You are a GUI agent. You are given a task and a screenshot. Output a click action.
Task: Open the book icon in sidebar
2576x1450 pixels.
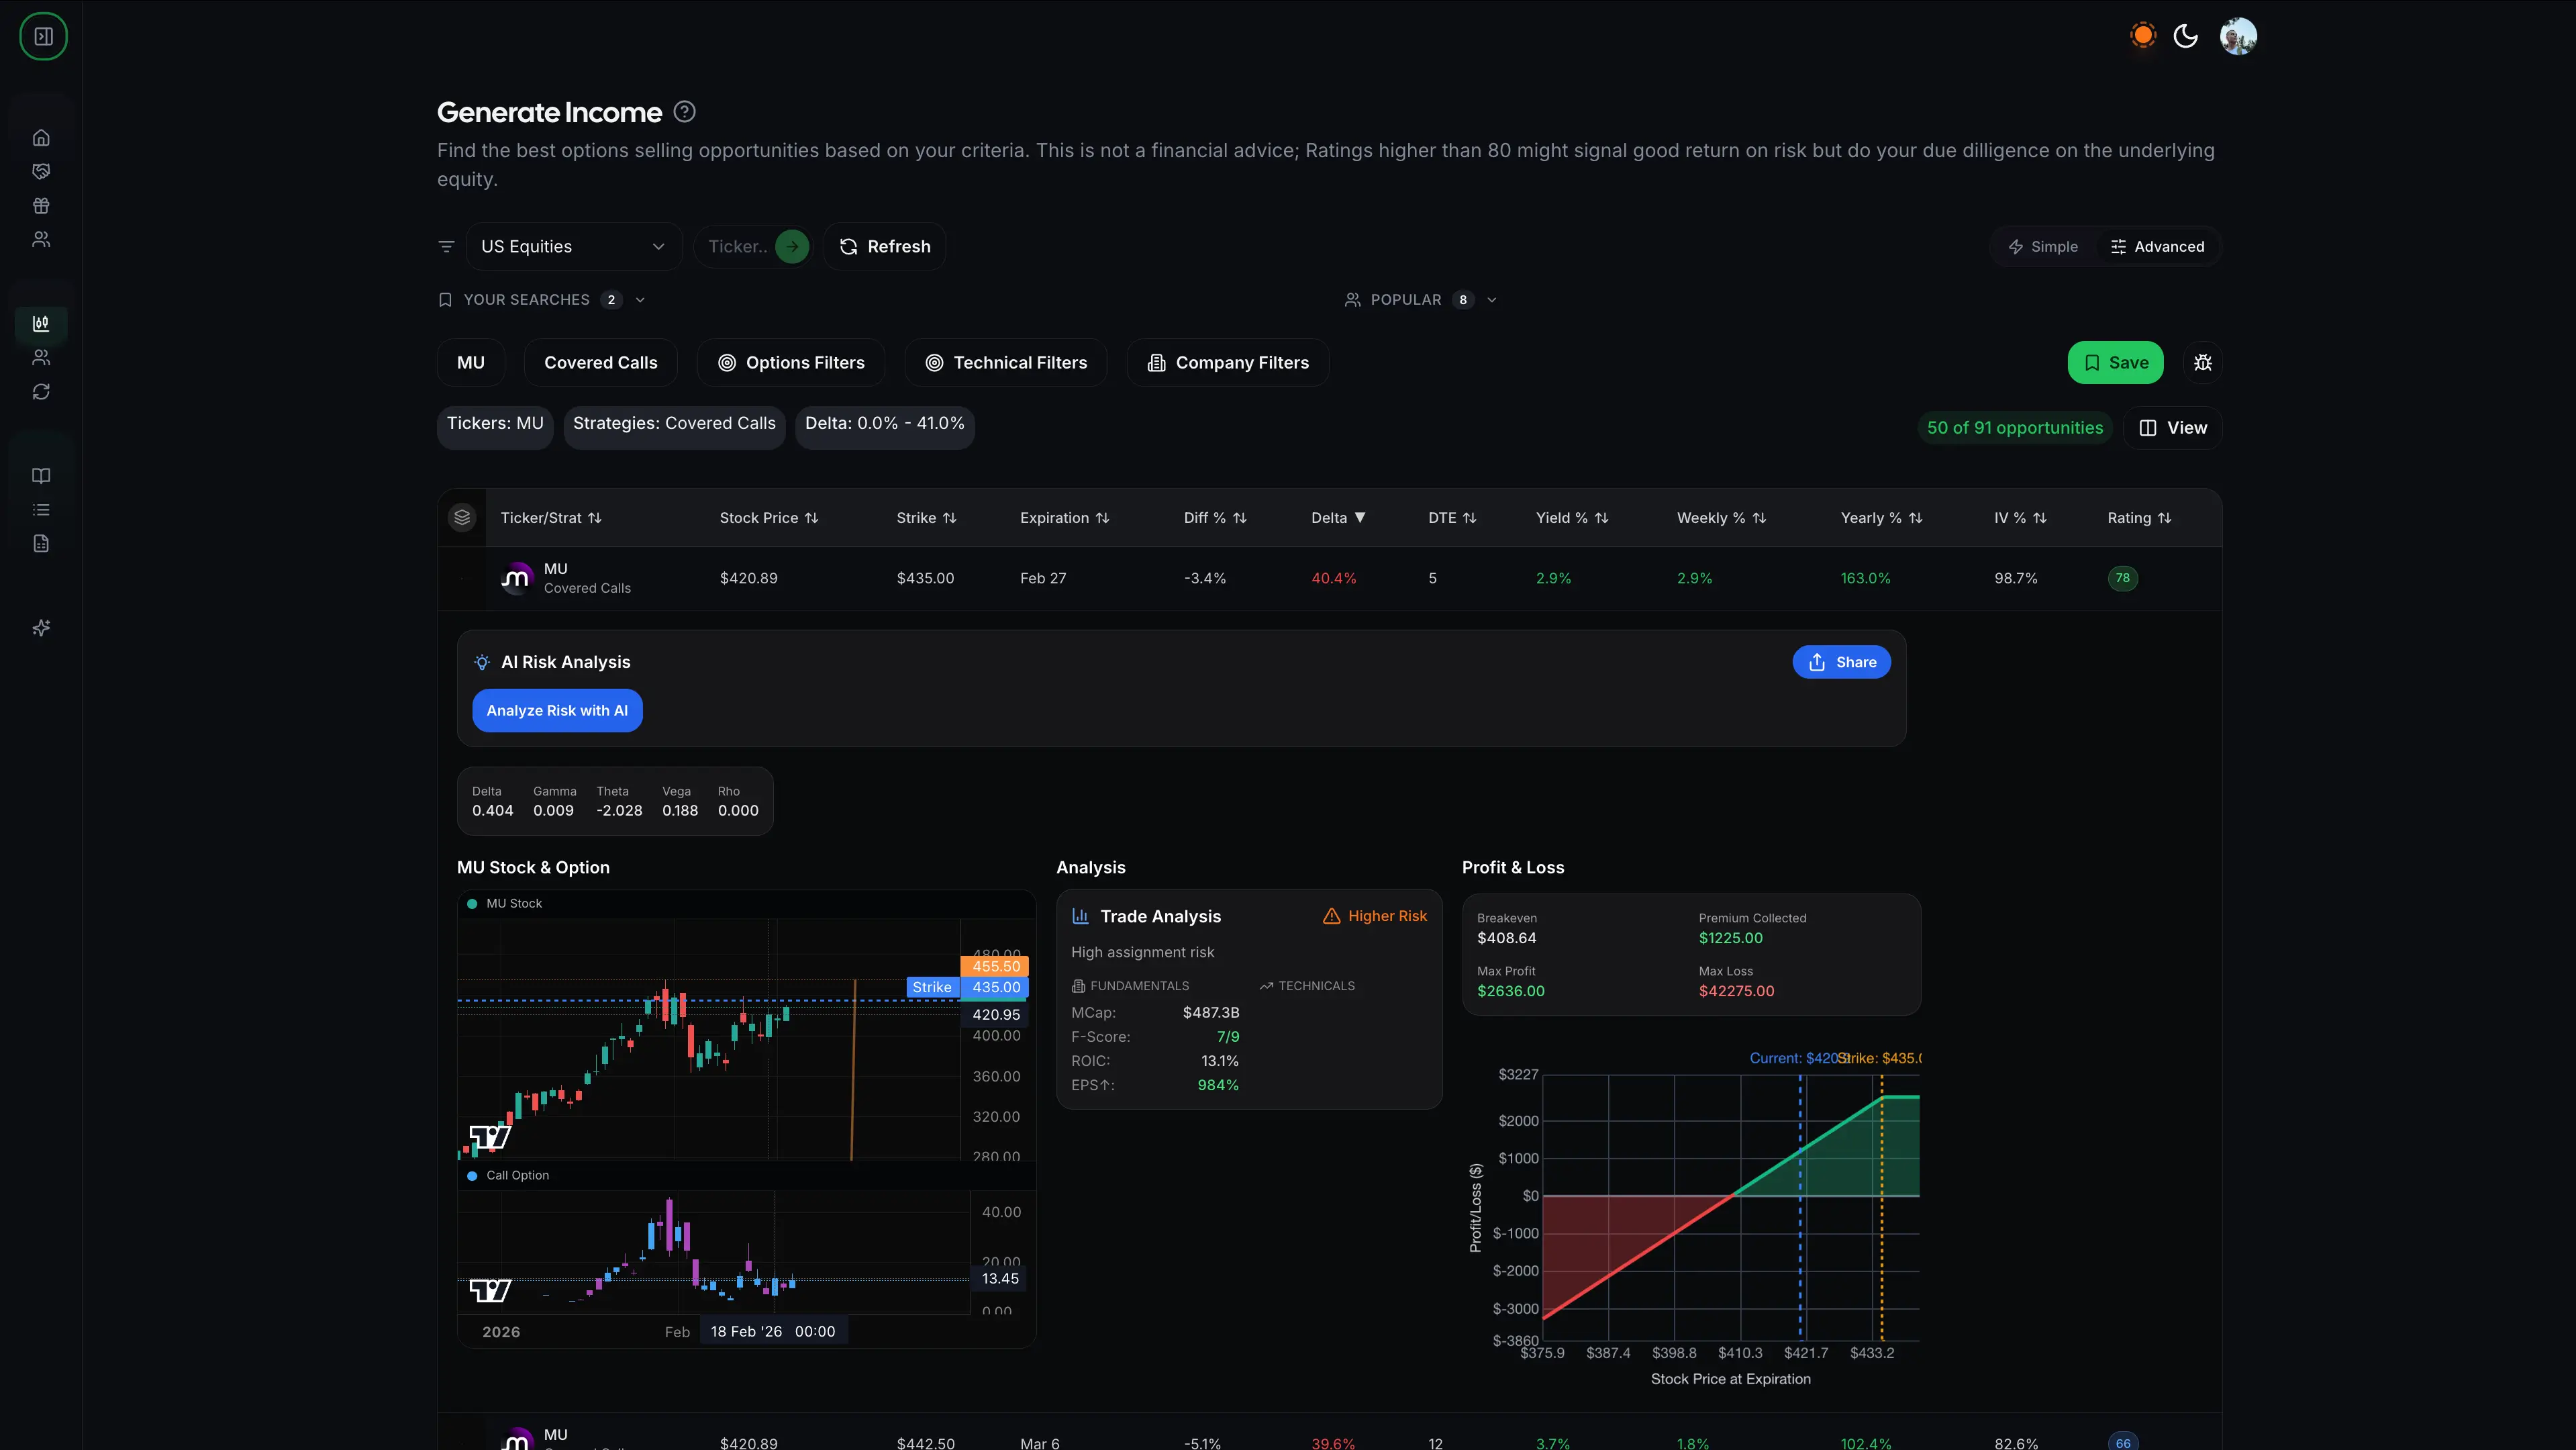[41, 476]
